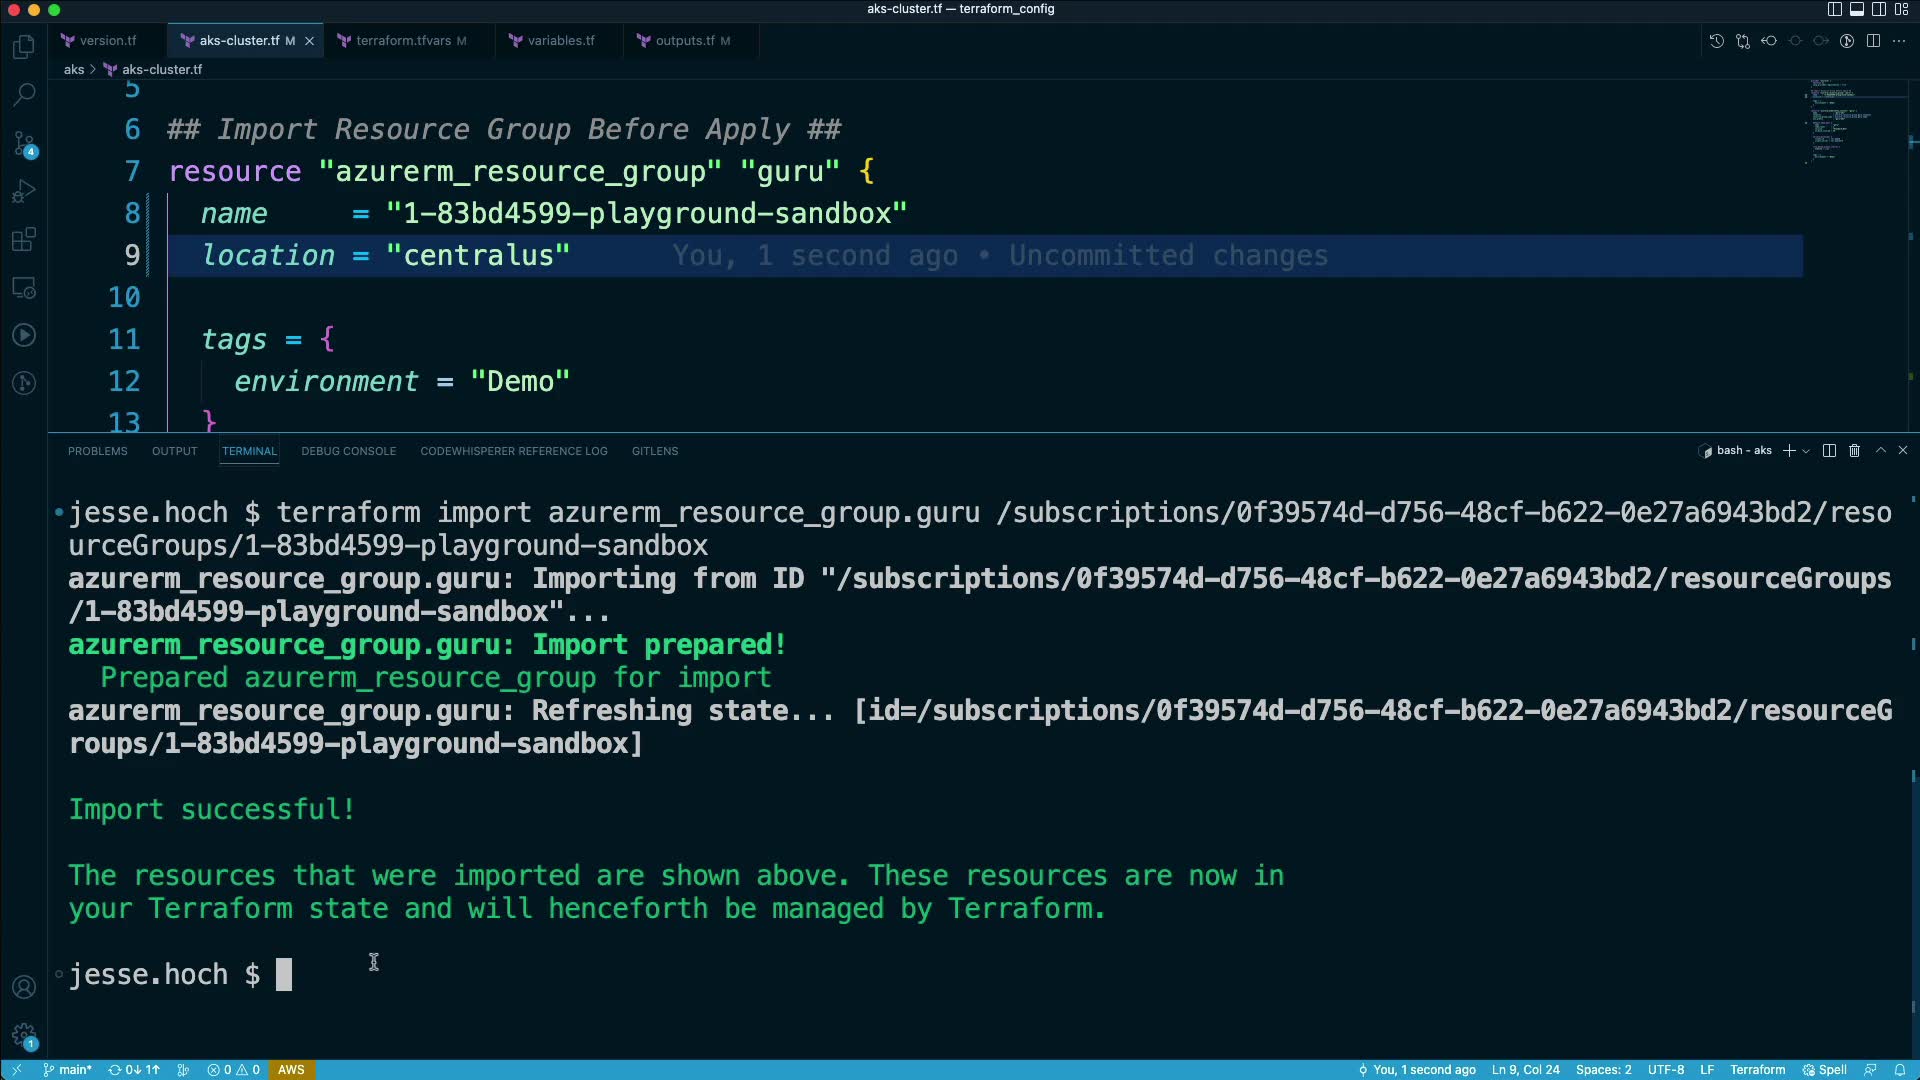Image resolution: width=1920 pixels, height=1080 pixels.
Task: Click the Split Terminal icon
Action: pos(1829,451)
